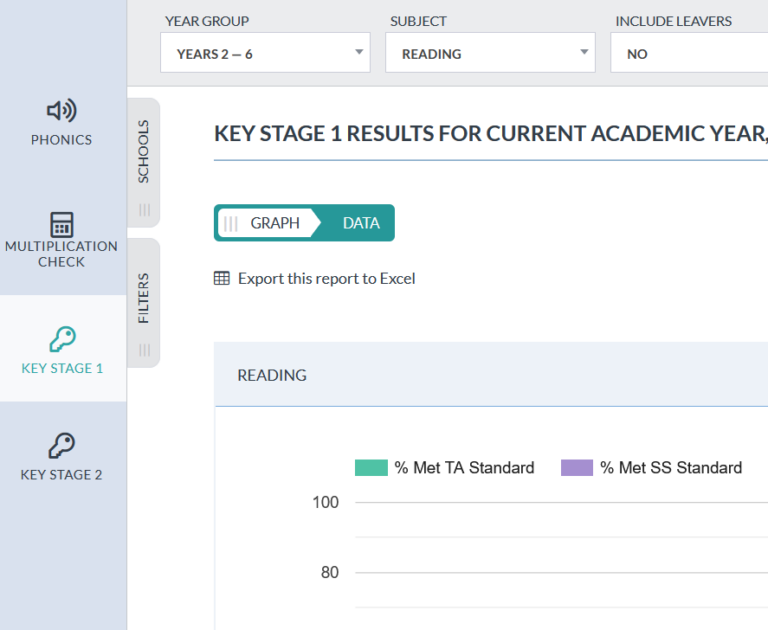Export this report to Excel
The width and height of the screenshot is (768, 630).
[327, 278]
